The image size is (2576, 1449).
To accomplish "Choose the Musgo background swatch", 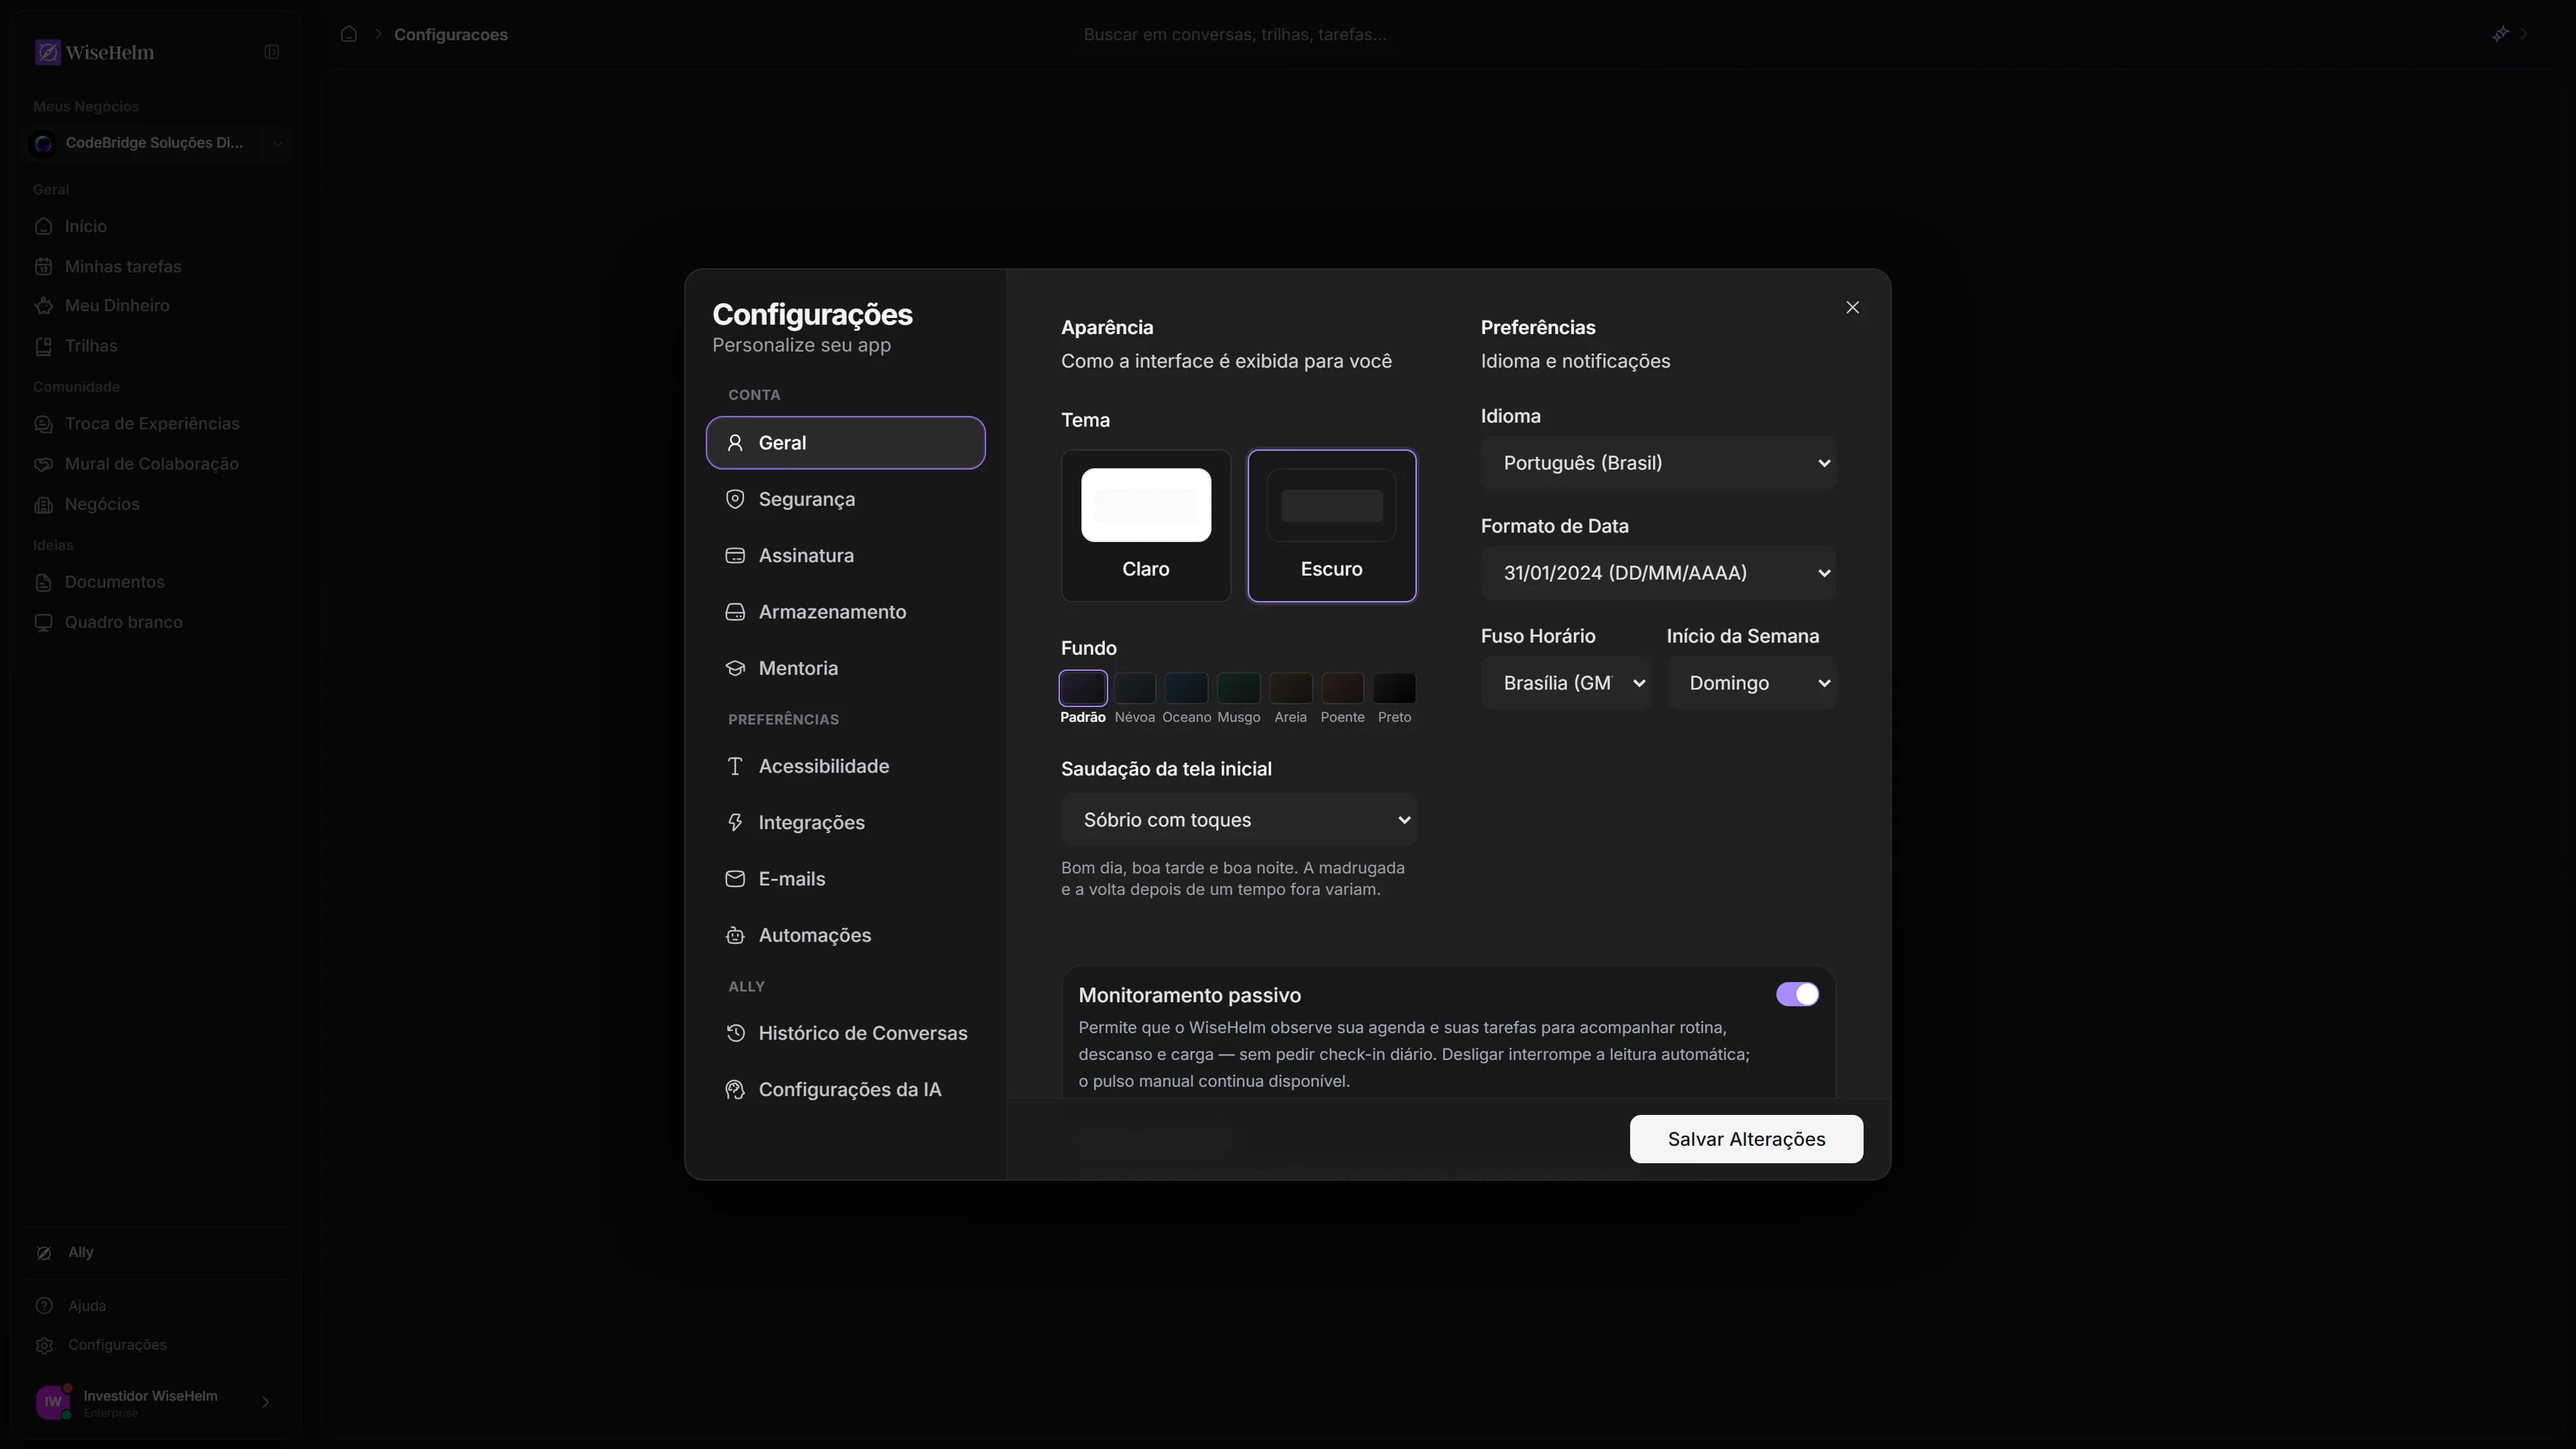I will tap(1238, 688).
